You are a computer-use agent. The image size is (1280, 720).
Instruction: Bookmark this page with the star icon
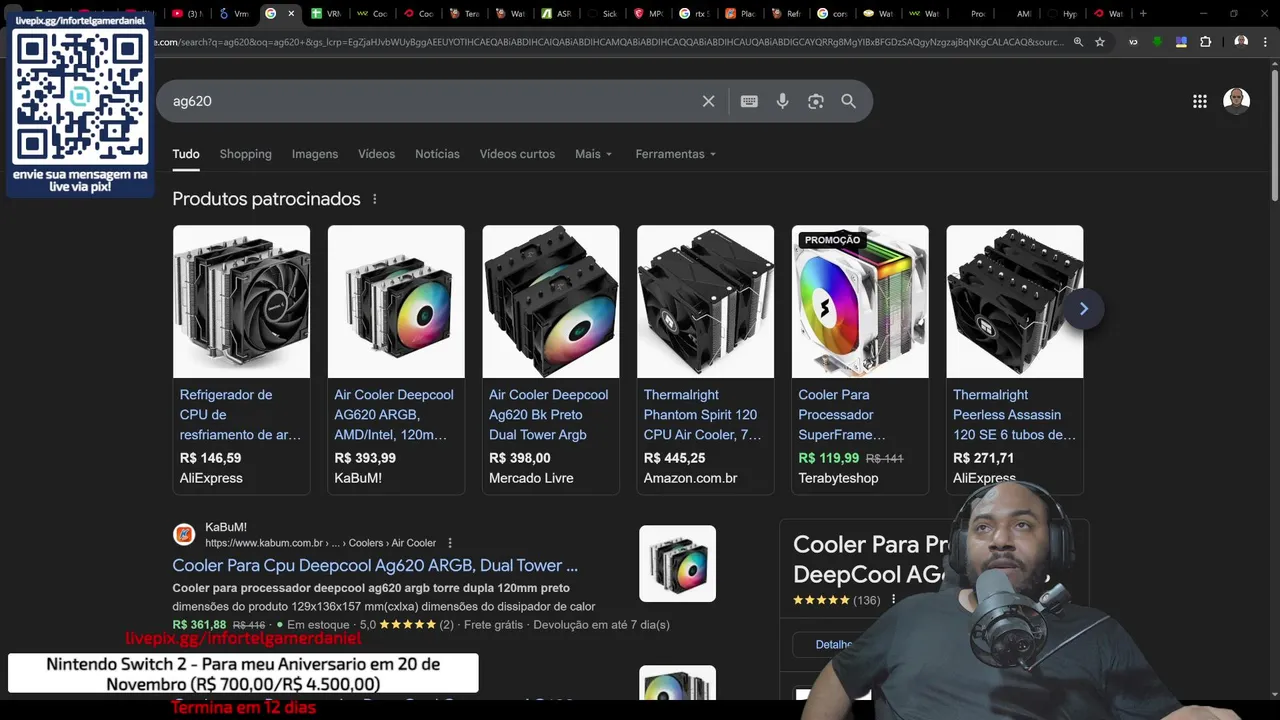click(1100, 42)
